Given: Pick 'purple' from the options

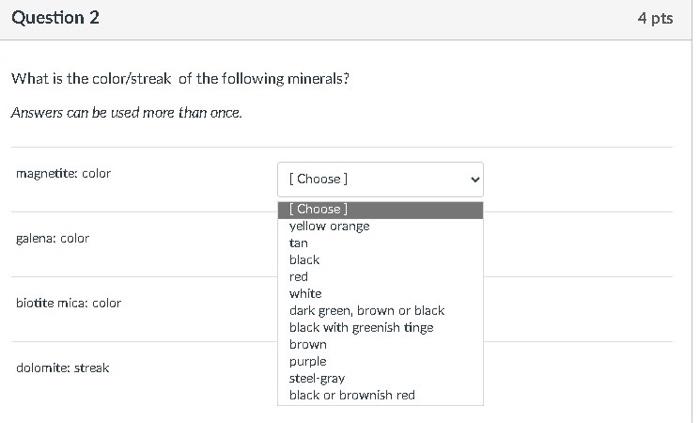Looking at the screenshot, I should click(307, 362).
